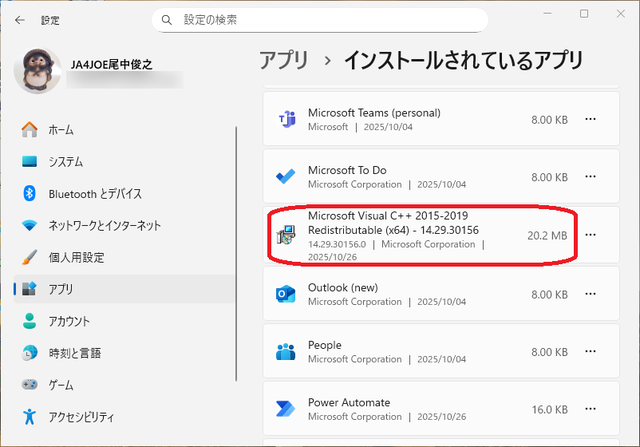Click the person icon for アカウント
This screenshot has height=447, width=640.
(x=29, y=321)
